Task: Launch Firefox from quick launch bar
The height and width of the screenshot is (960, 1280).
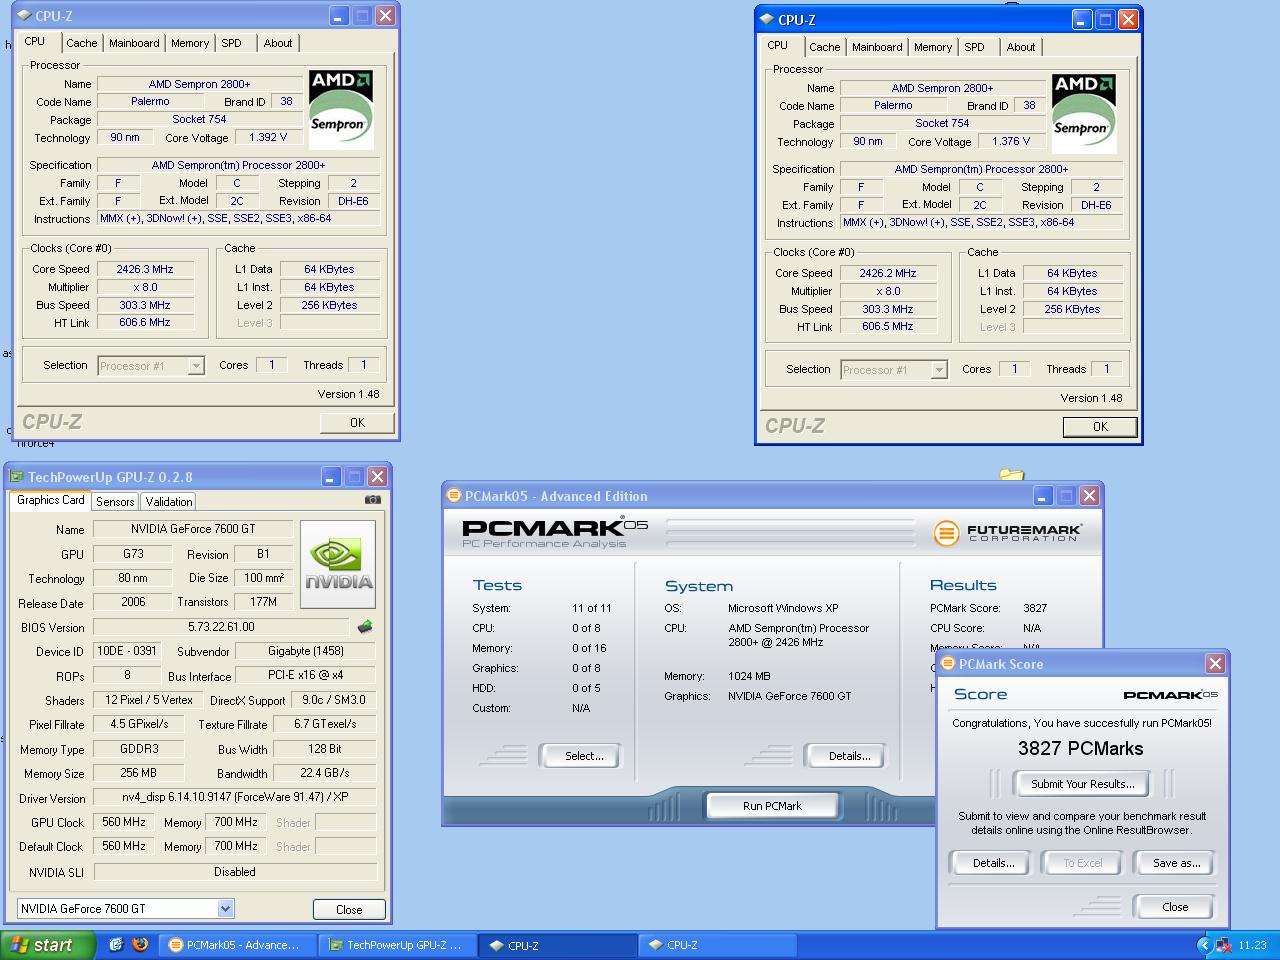Action: point(140,944)
